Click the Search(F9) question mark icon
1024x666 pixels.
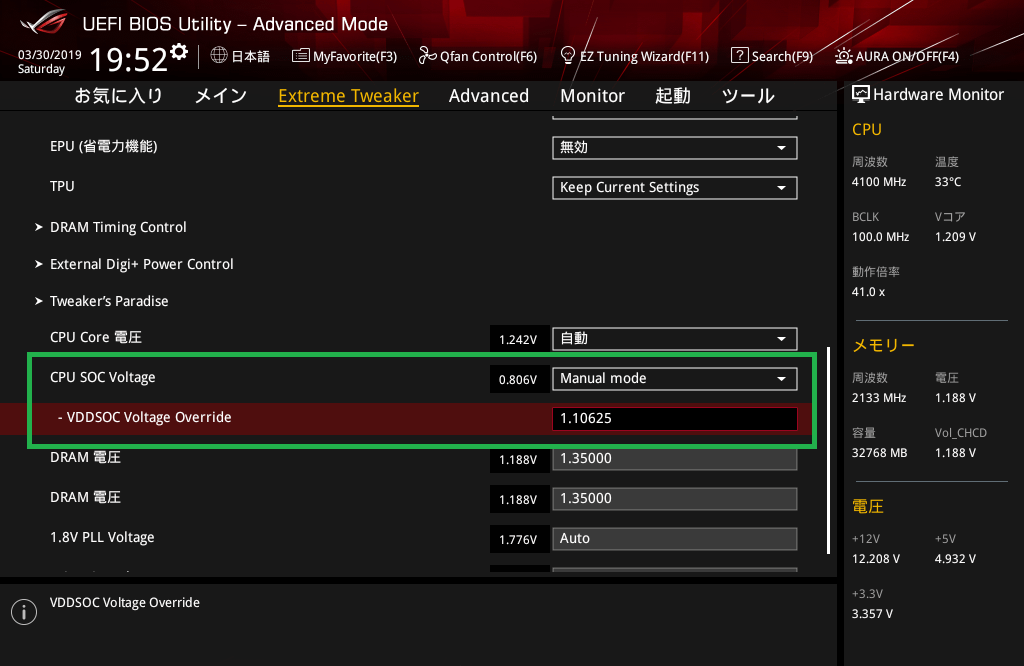(740, 56)
